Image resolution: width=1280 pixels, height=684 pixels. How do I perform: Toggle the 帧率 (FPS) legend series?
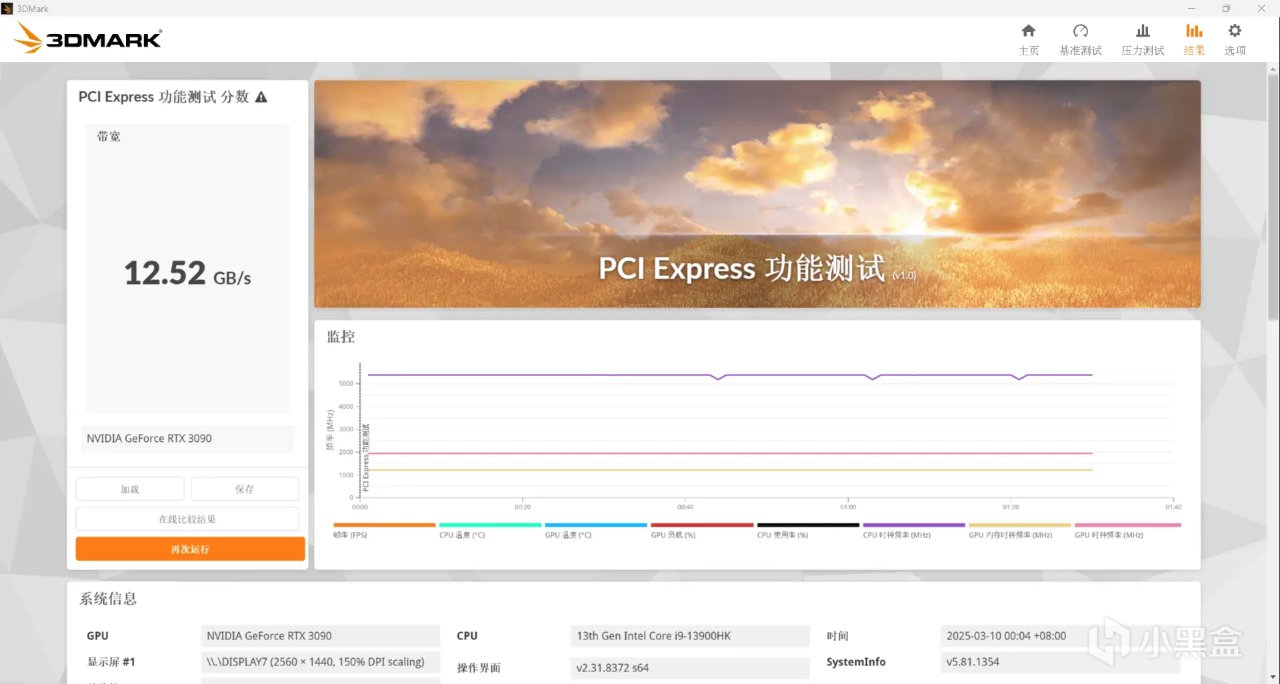(x=384, y=530)
